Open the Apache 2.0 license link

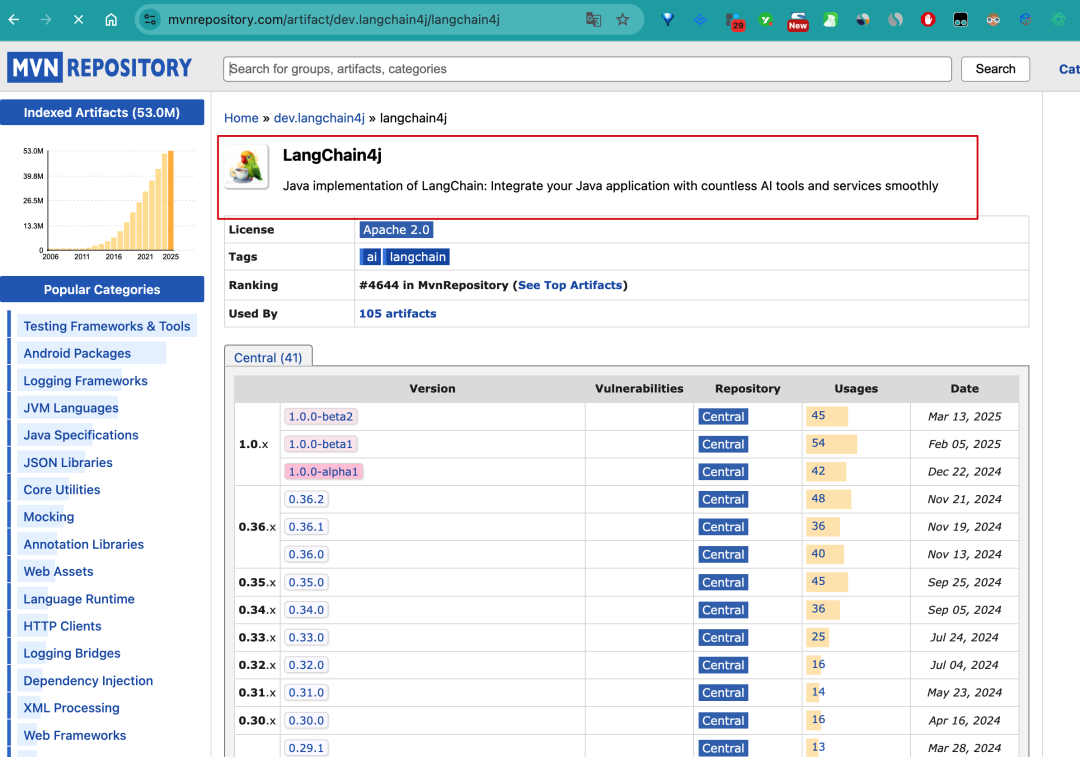[x=396, y=229]
